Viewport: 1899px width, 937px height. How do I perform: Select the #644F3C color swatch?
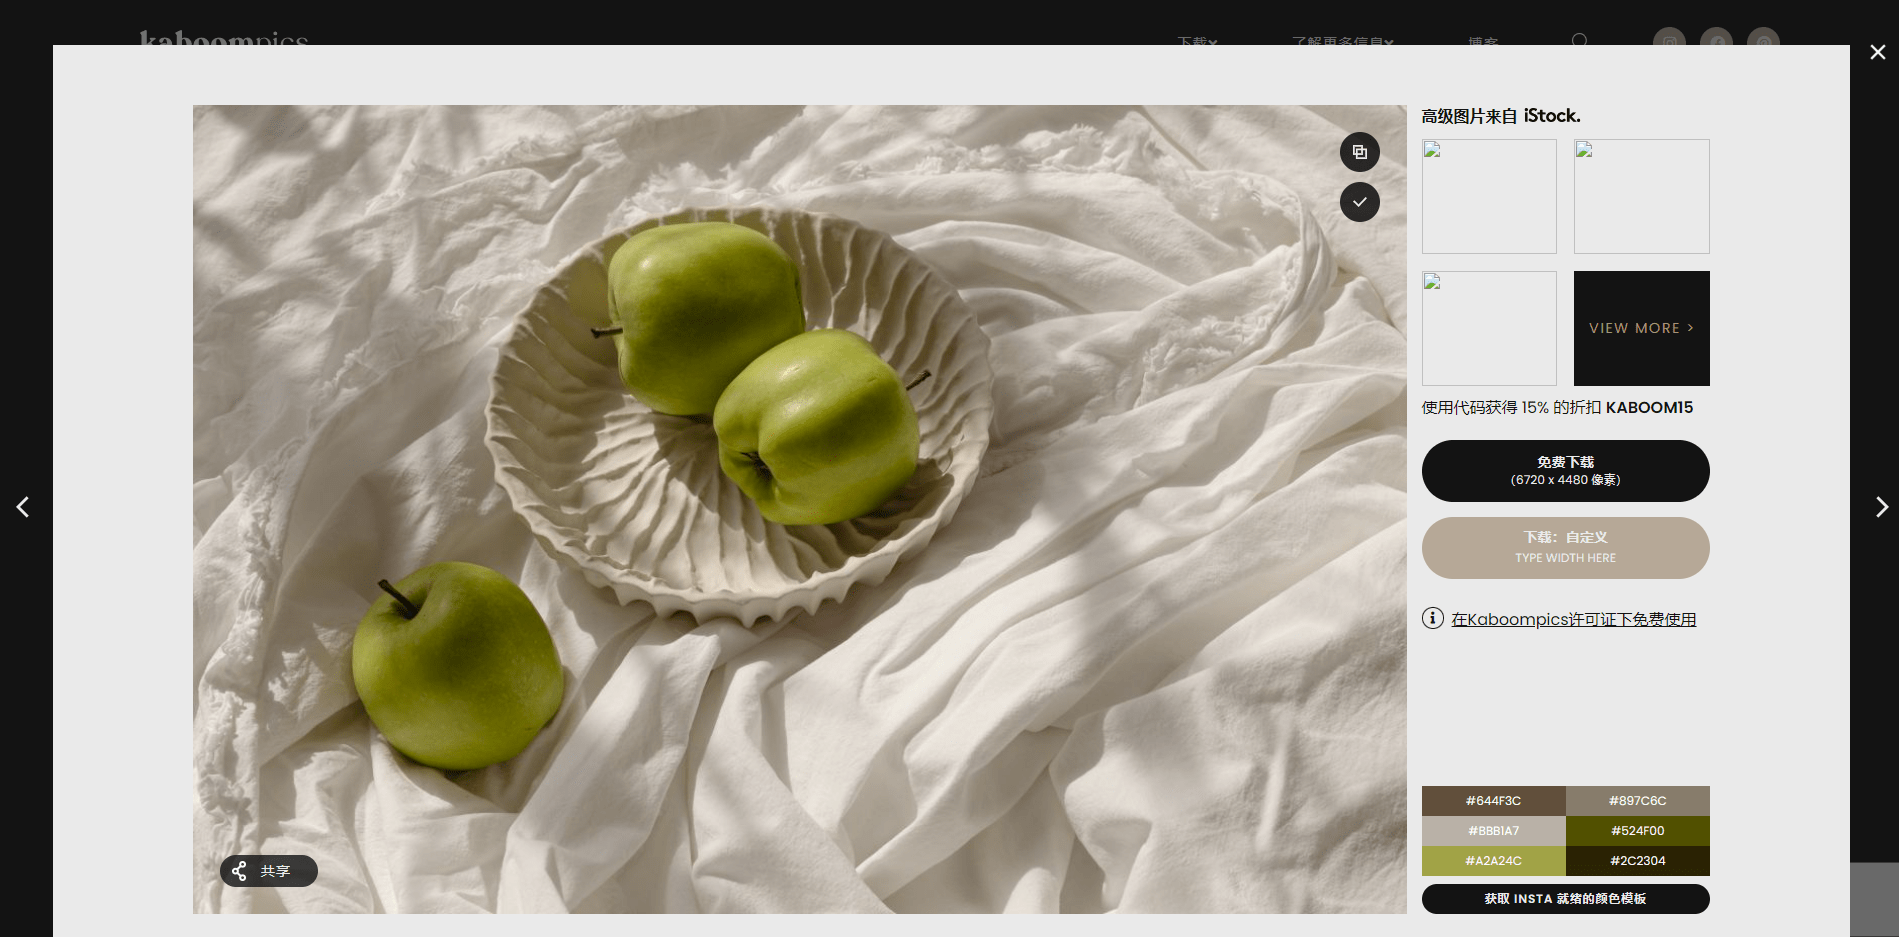[x=1493, y=801]
